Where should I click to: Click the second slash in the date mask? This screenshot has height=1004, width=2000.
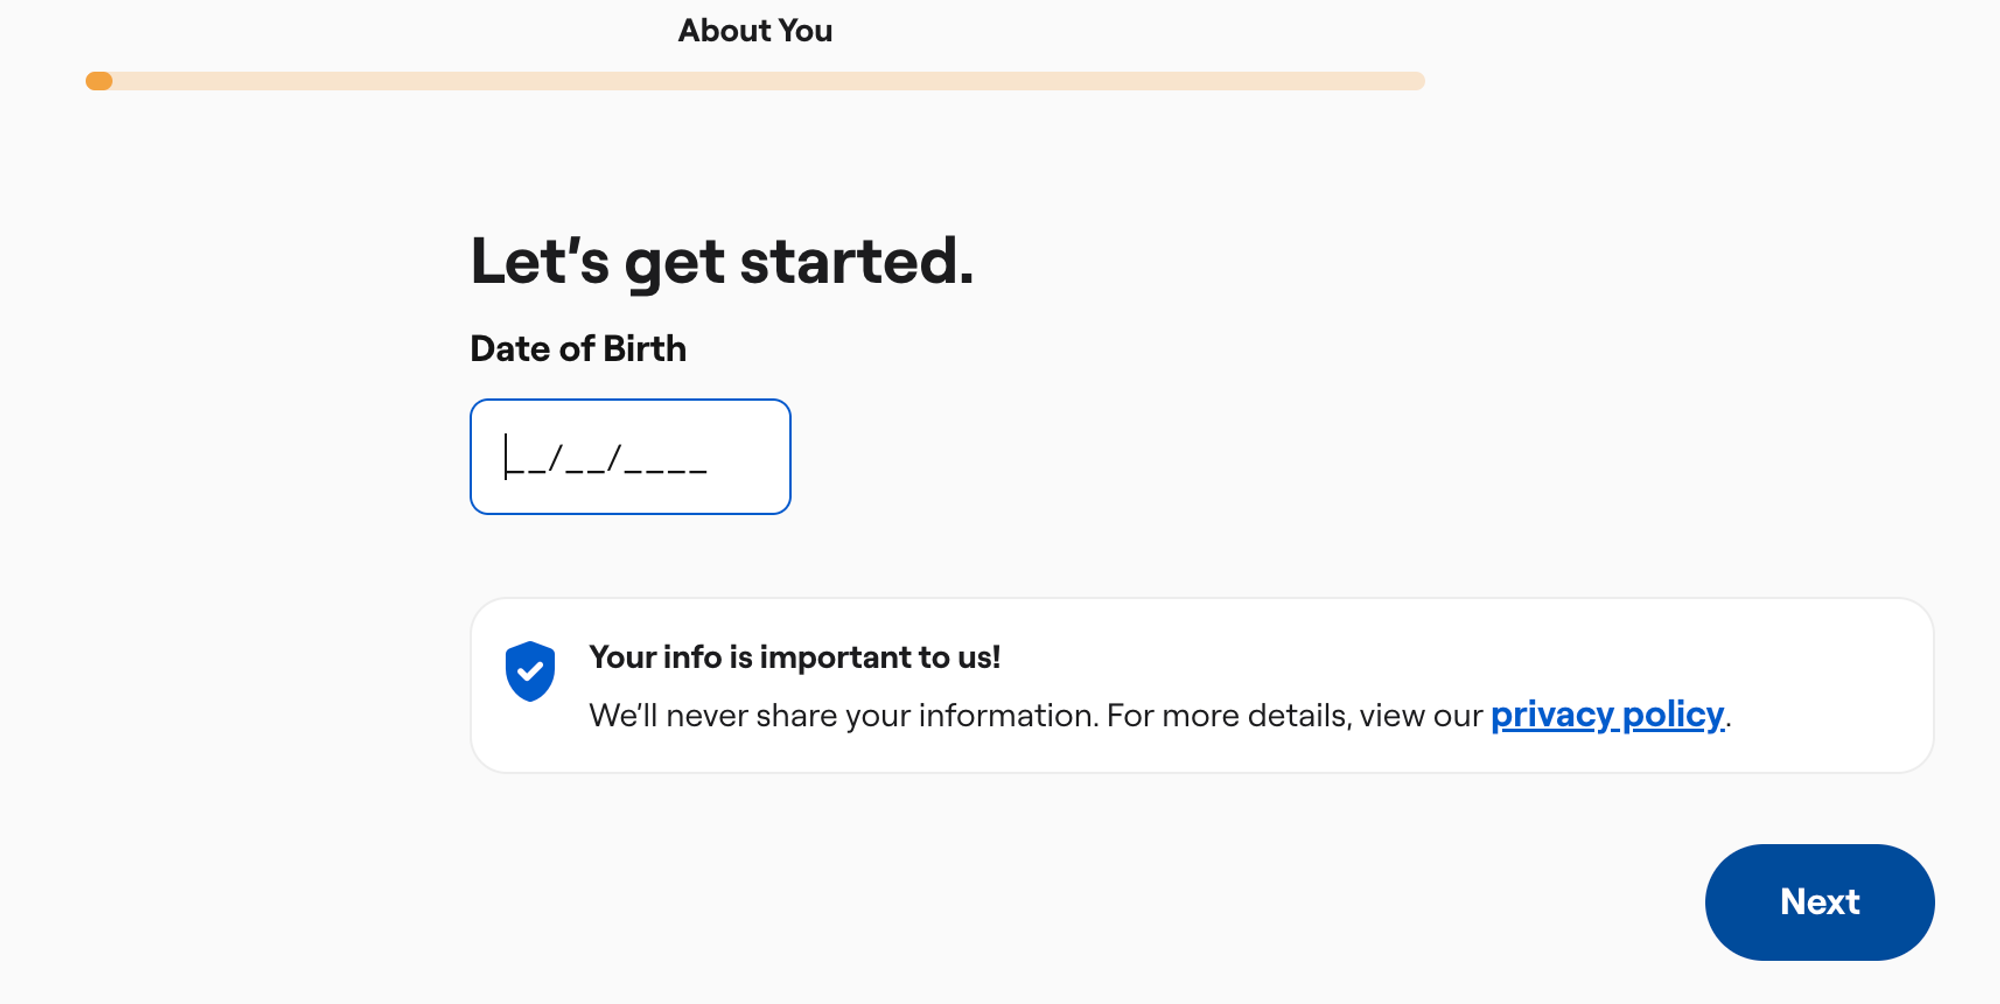614,459
